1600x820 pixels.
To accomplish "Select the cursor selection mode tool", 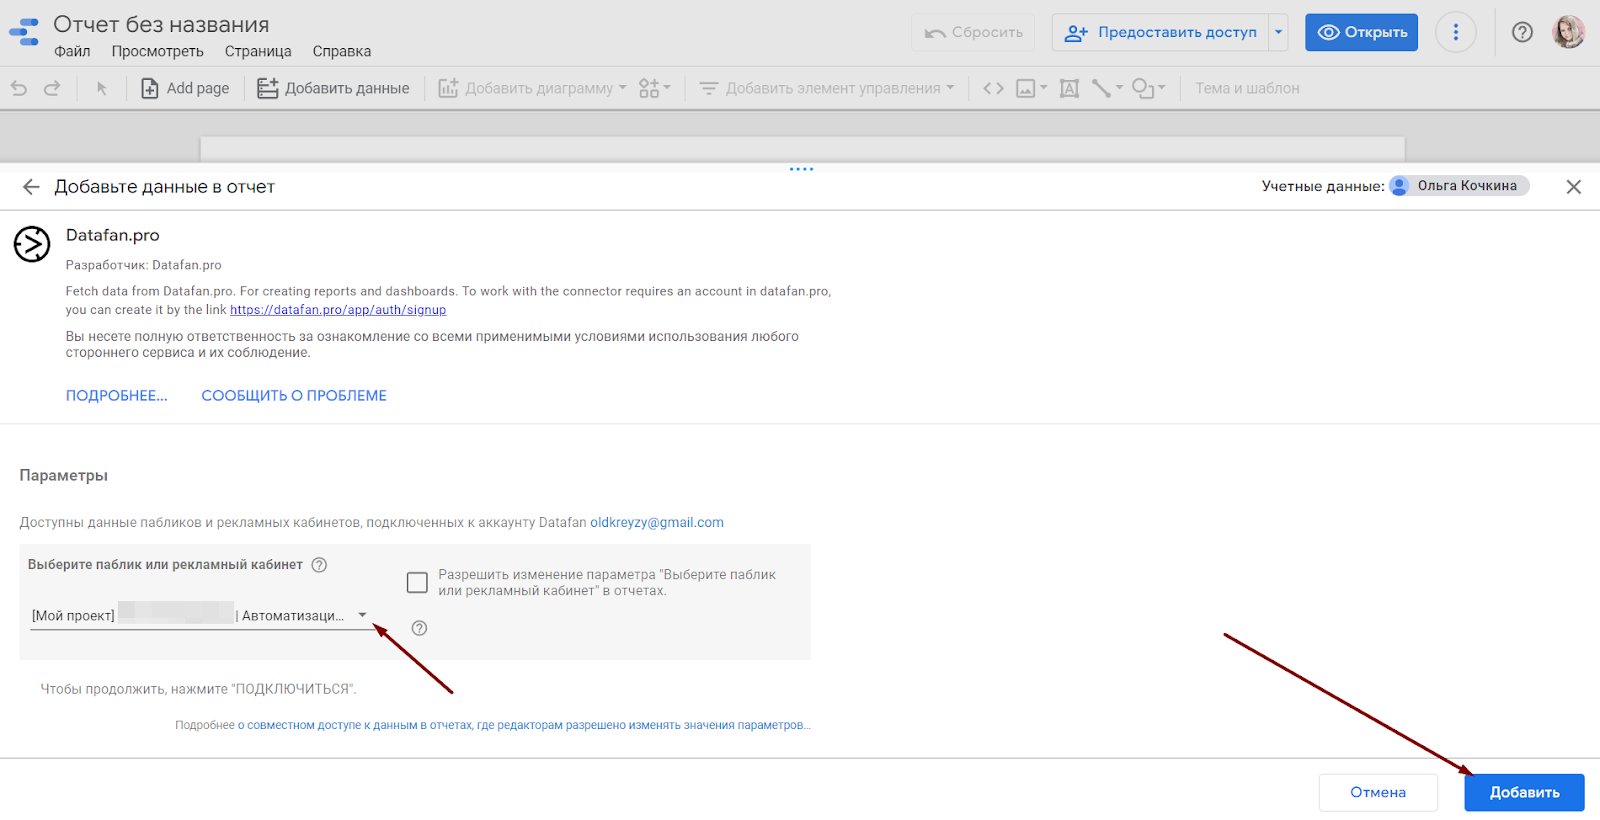I will point(101,88).
